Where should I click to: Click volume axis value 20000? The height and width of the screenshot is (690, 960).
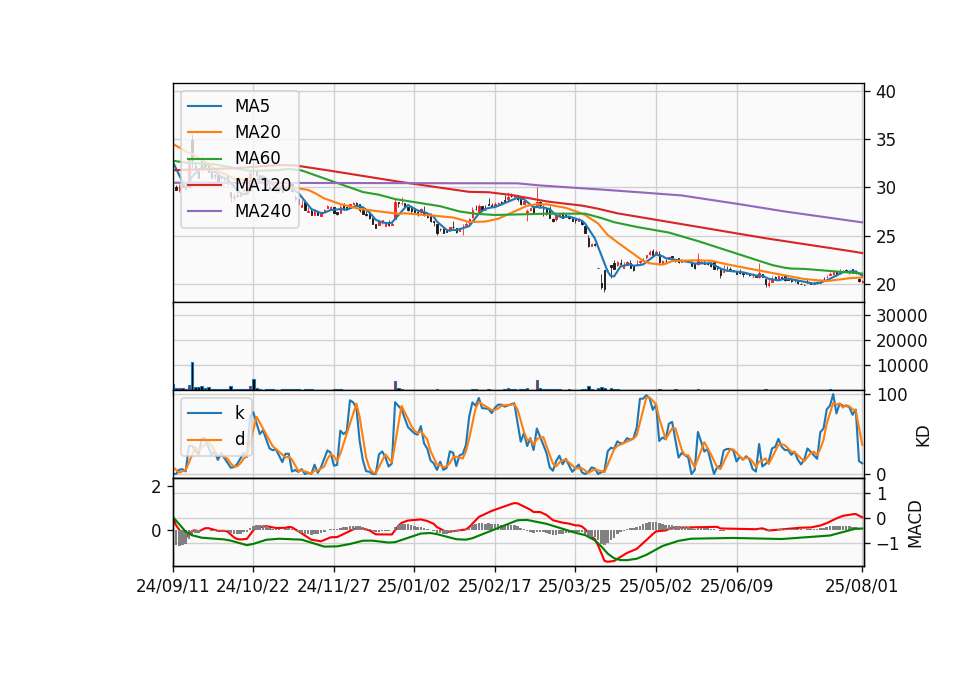tap(902, 341)
